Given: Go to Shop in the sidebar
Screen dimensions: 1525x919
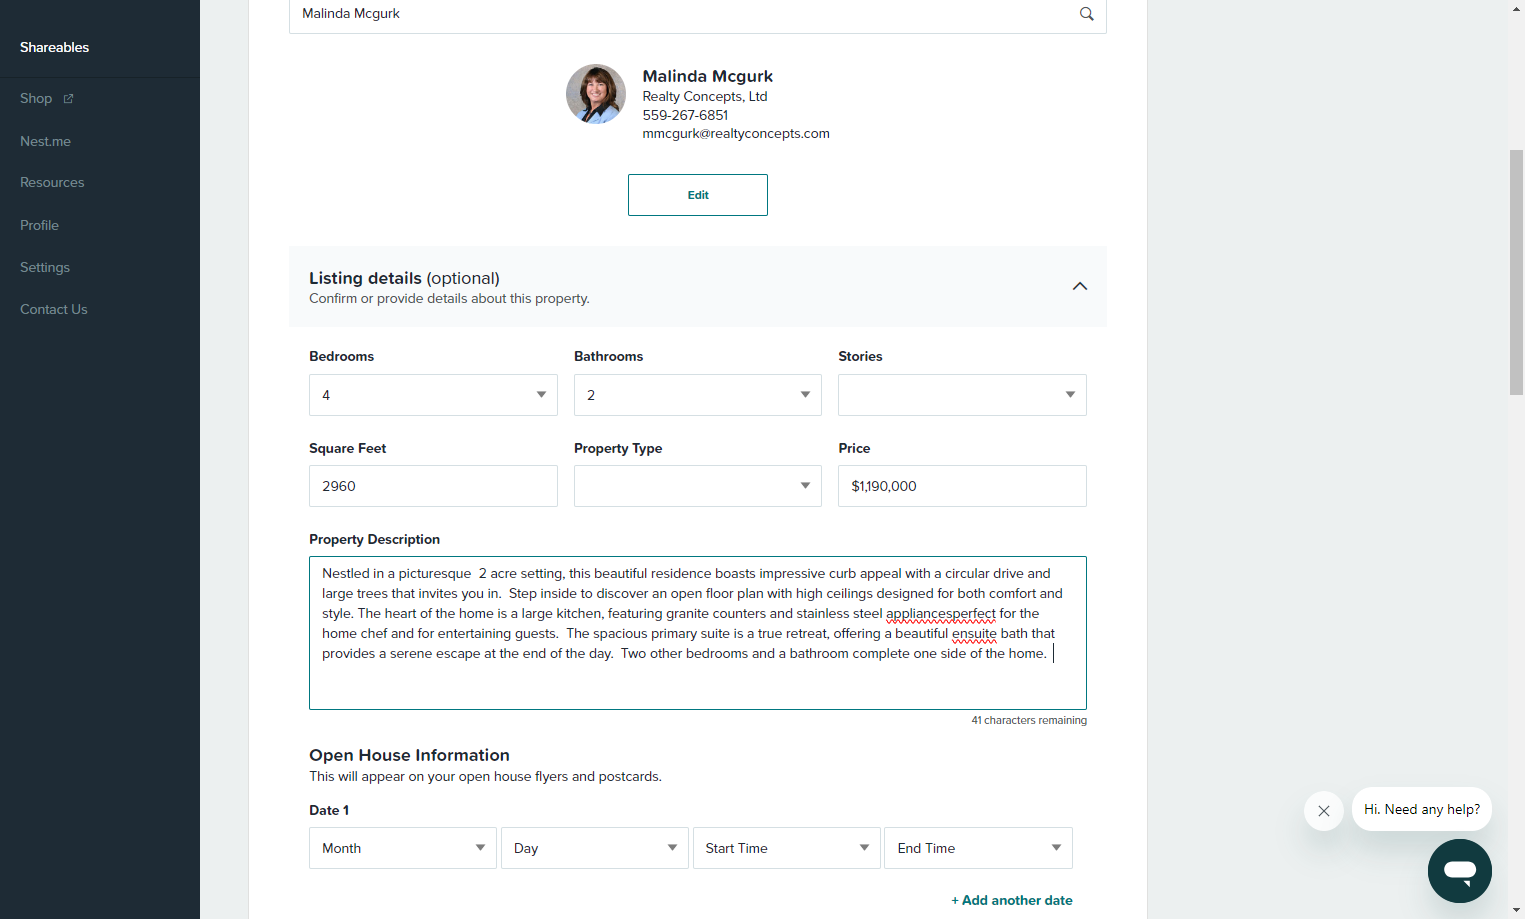Looking at the screenshot, I should pyautogui.click(x=36, y=99).
